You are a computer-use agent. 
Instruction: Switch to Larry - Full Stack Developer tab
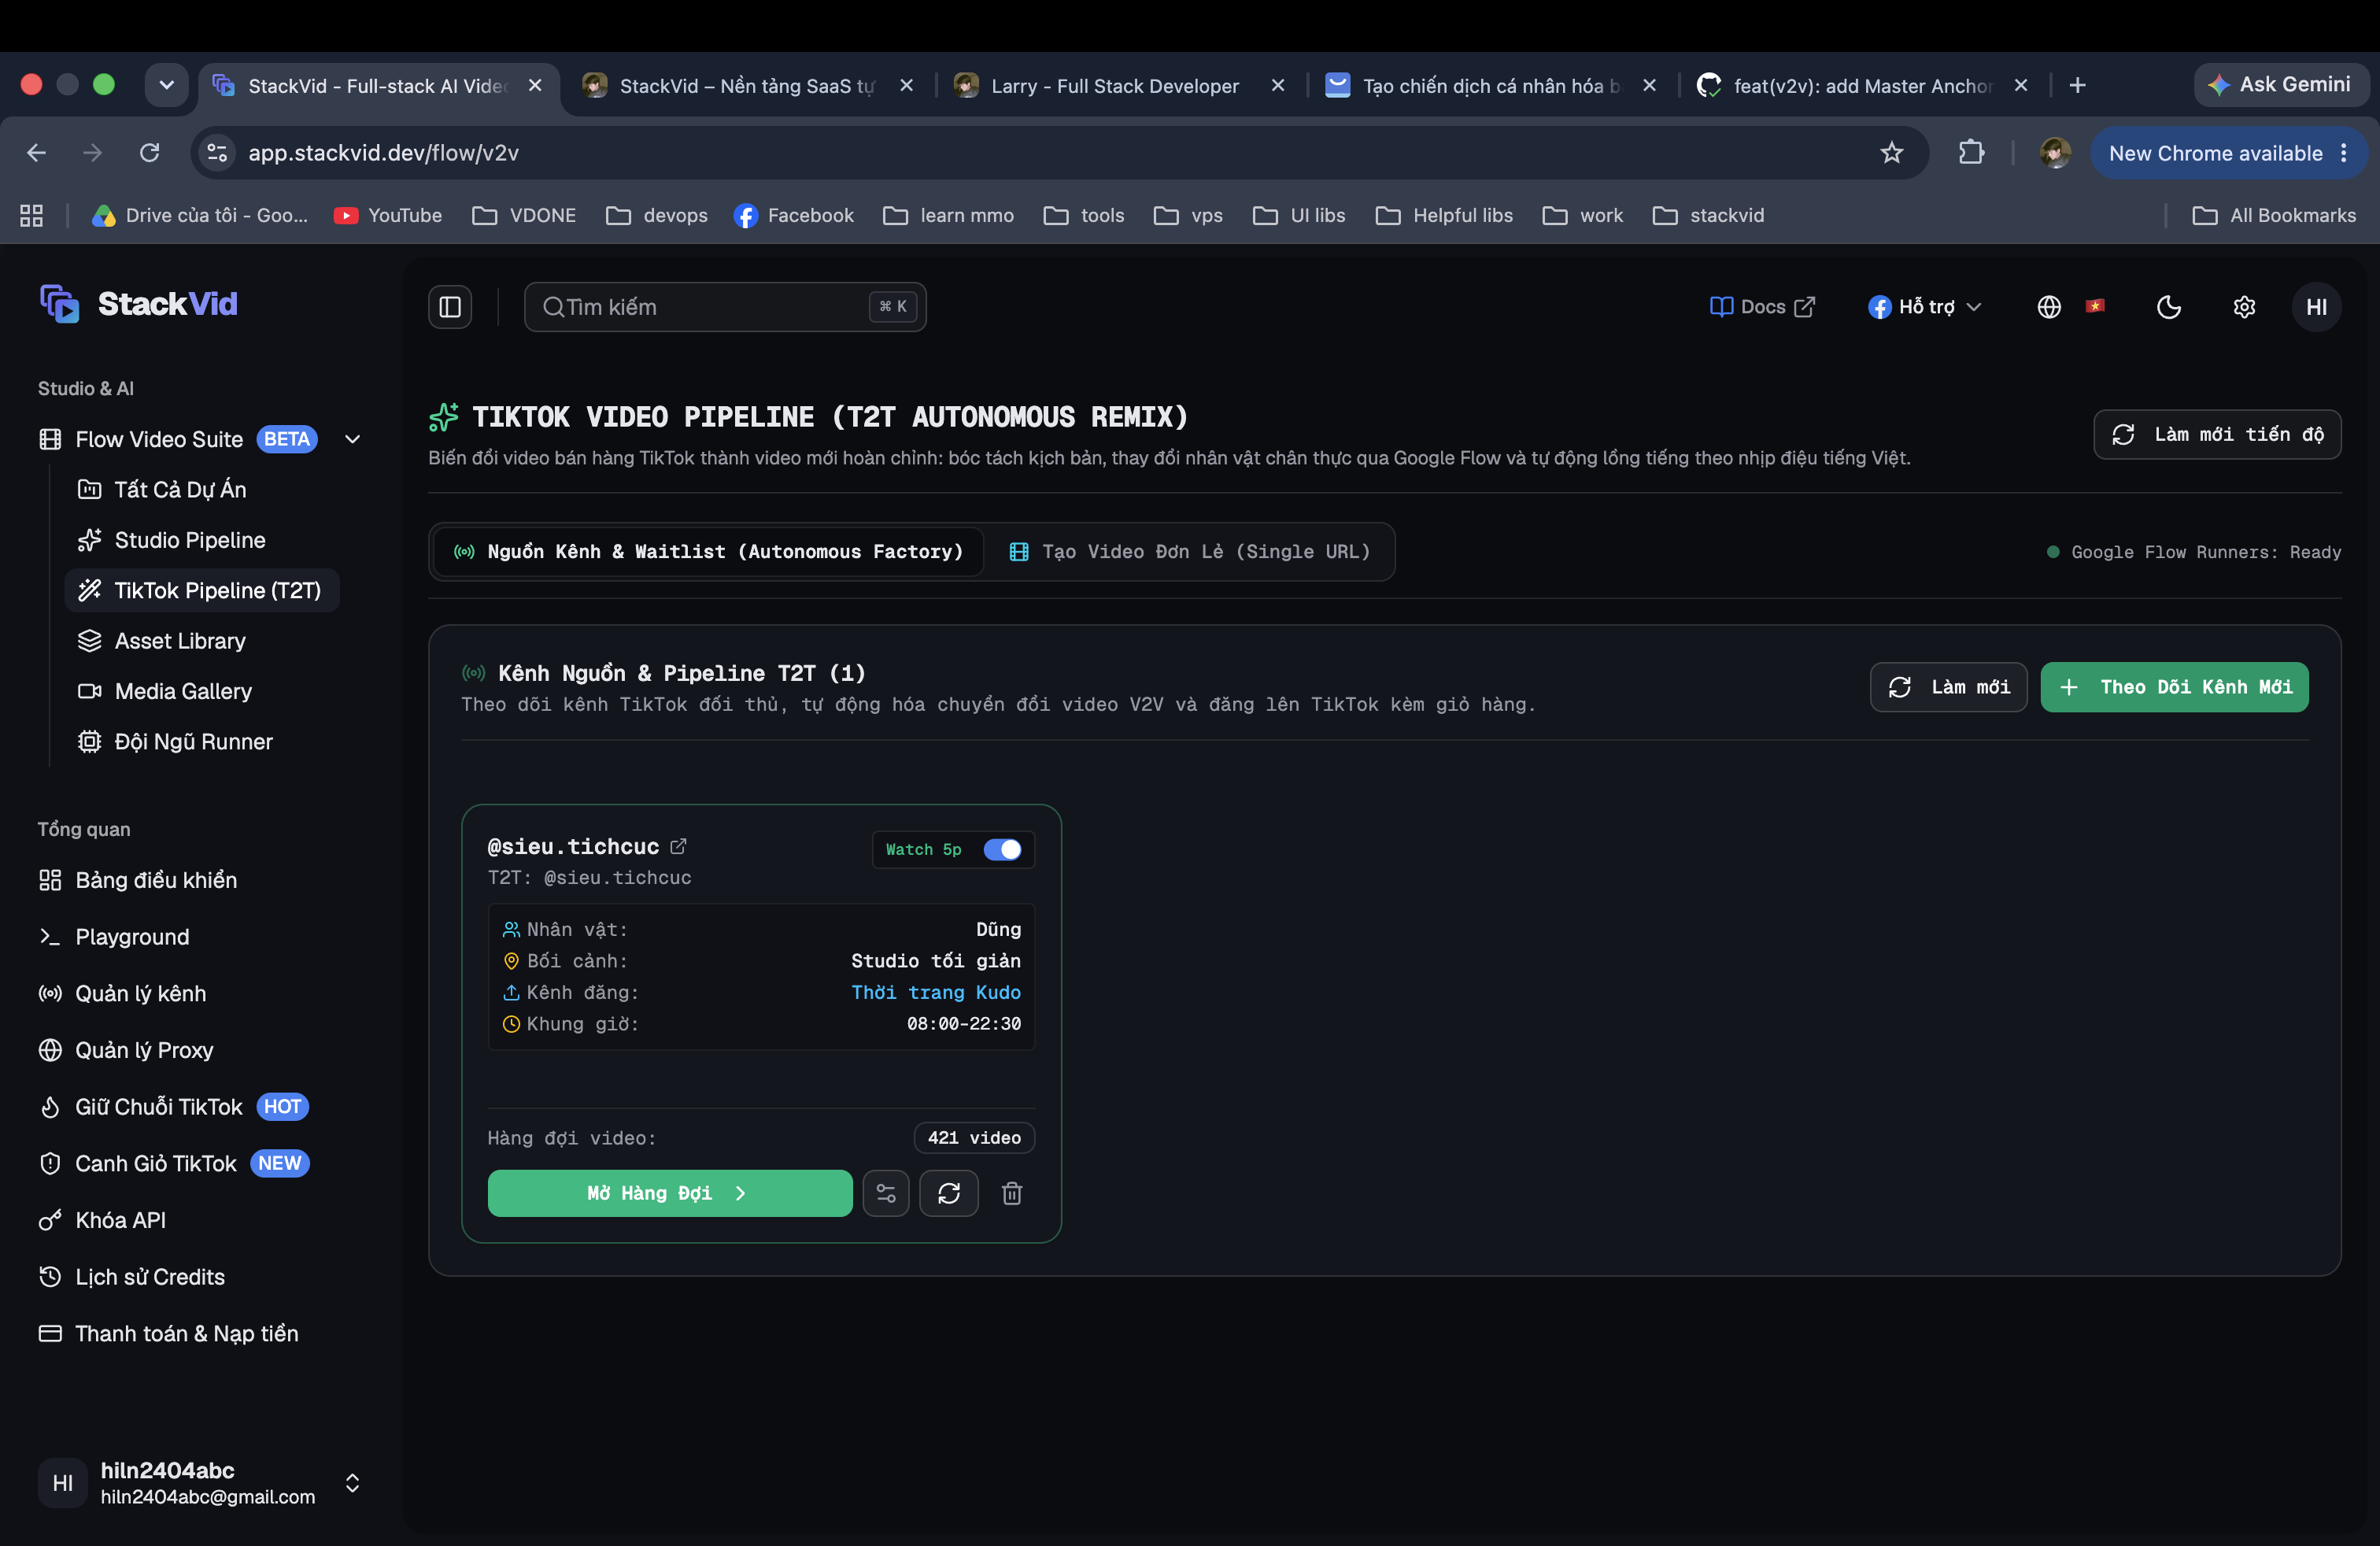coord(1115,86)
